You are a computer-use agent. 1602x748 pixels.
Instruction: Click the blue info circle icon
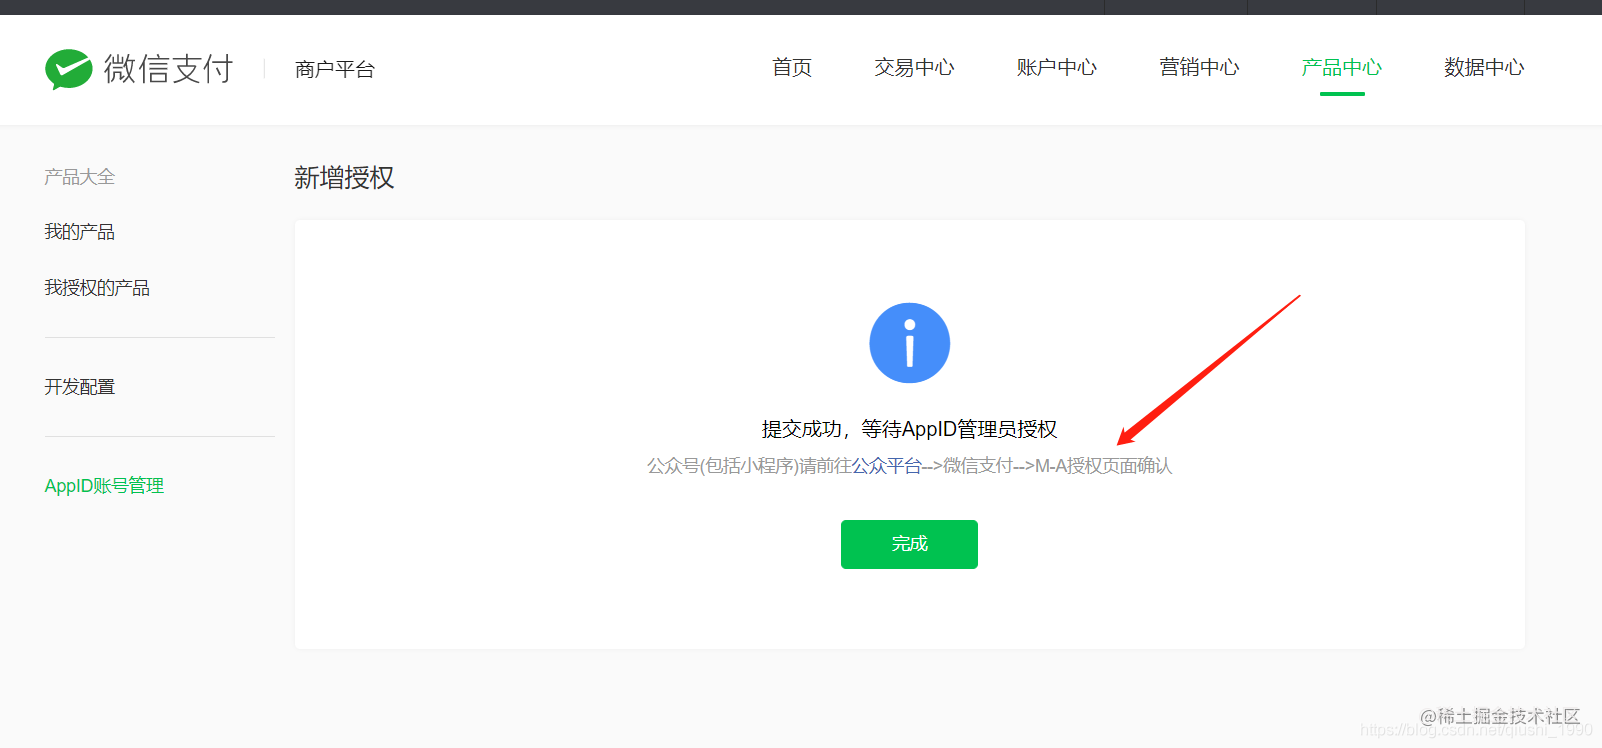(x=909, y=343)
